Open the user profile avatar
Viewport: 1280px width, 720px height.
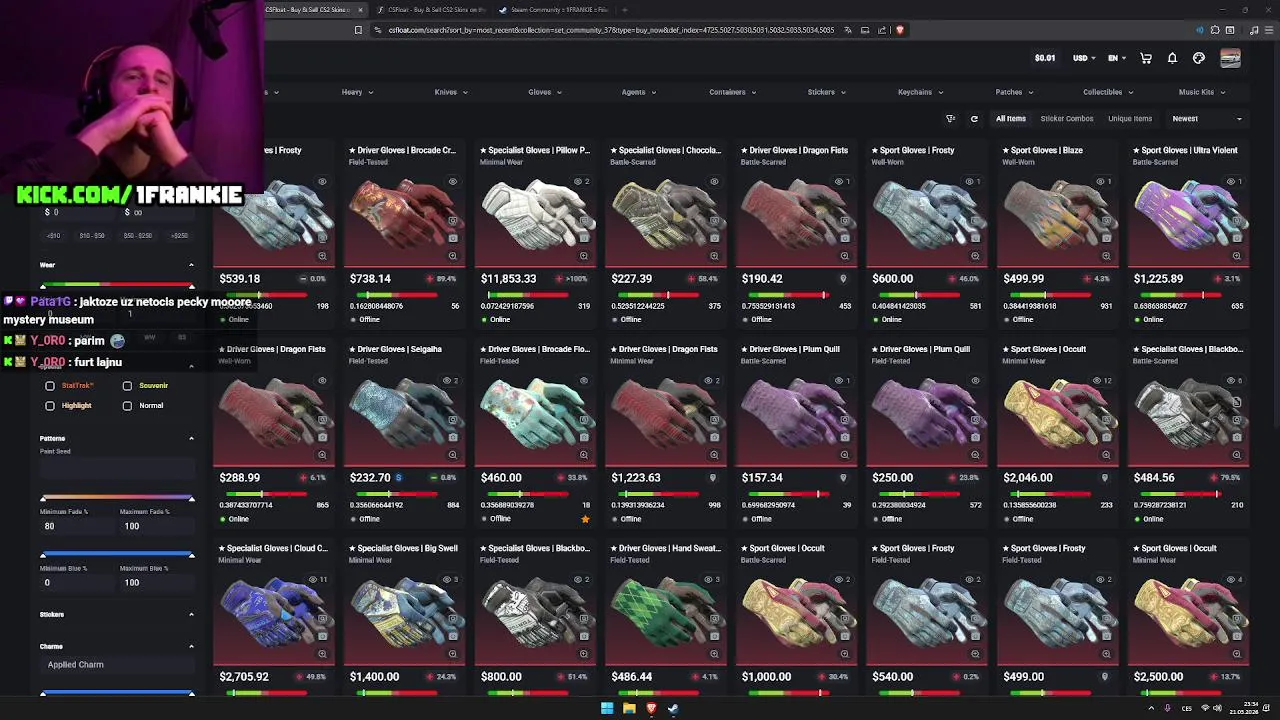(1230, 58)
